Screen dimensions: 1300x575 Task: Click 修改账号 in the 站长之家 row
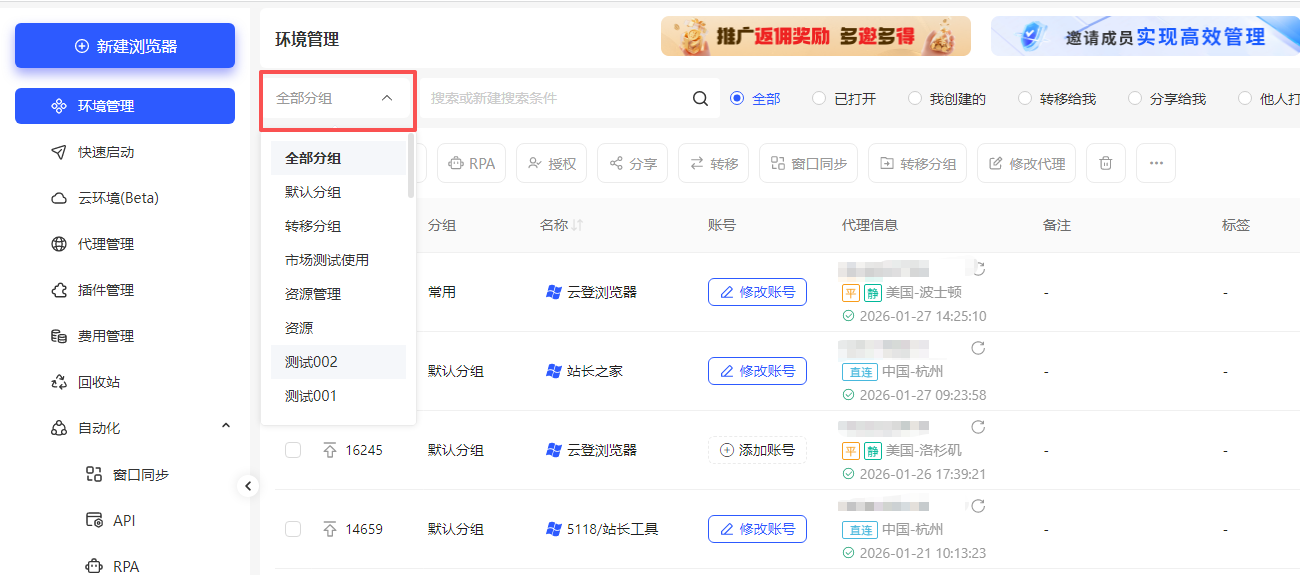[x=757, y=371]
